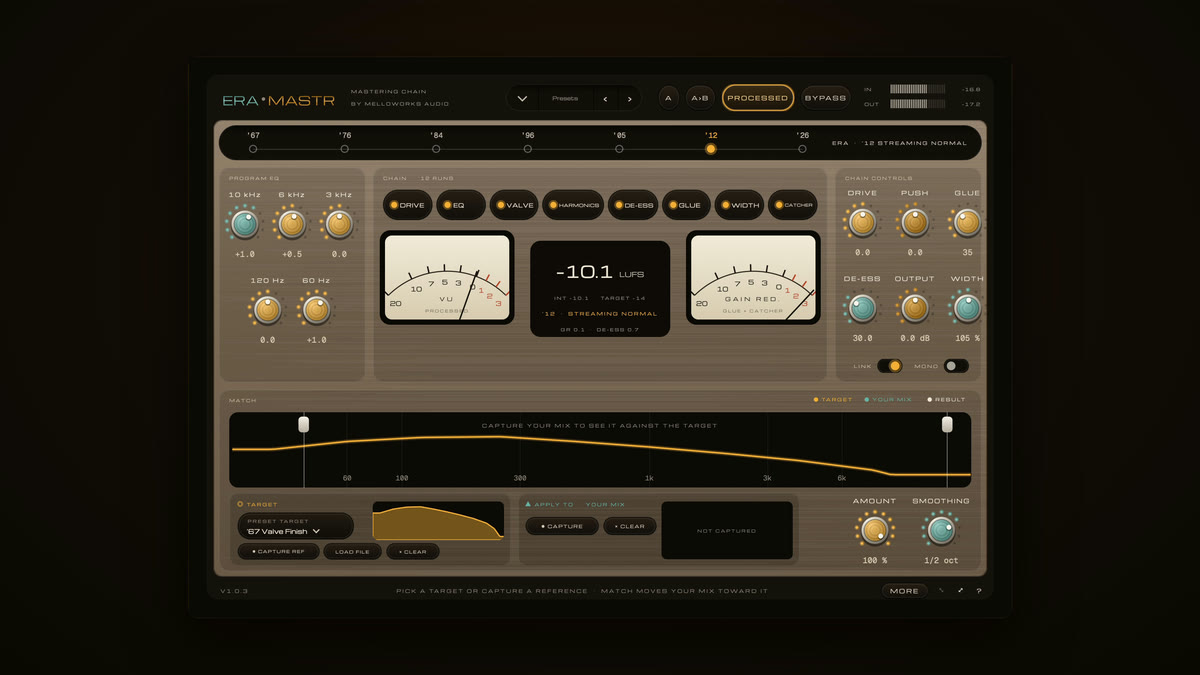This screenshot has height=675, width=1200.
Task: Go to the previous preset
Action: [604, 98]
